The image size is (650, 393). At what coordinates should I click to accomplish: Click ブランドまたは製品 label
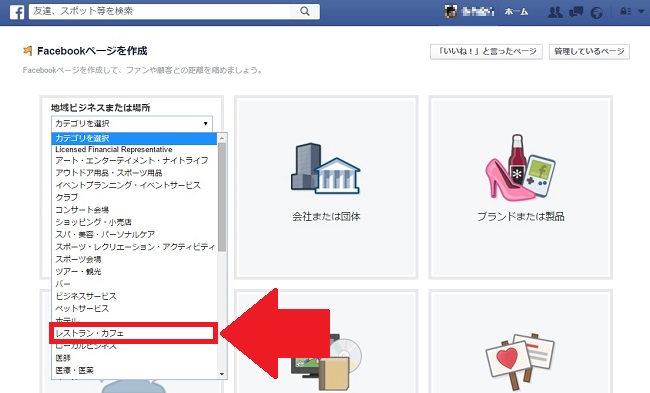point(521,216)
